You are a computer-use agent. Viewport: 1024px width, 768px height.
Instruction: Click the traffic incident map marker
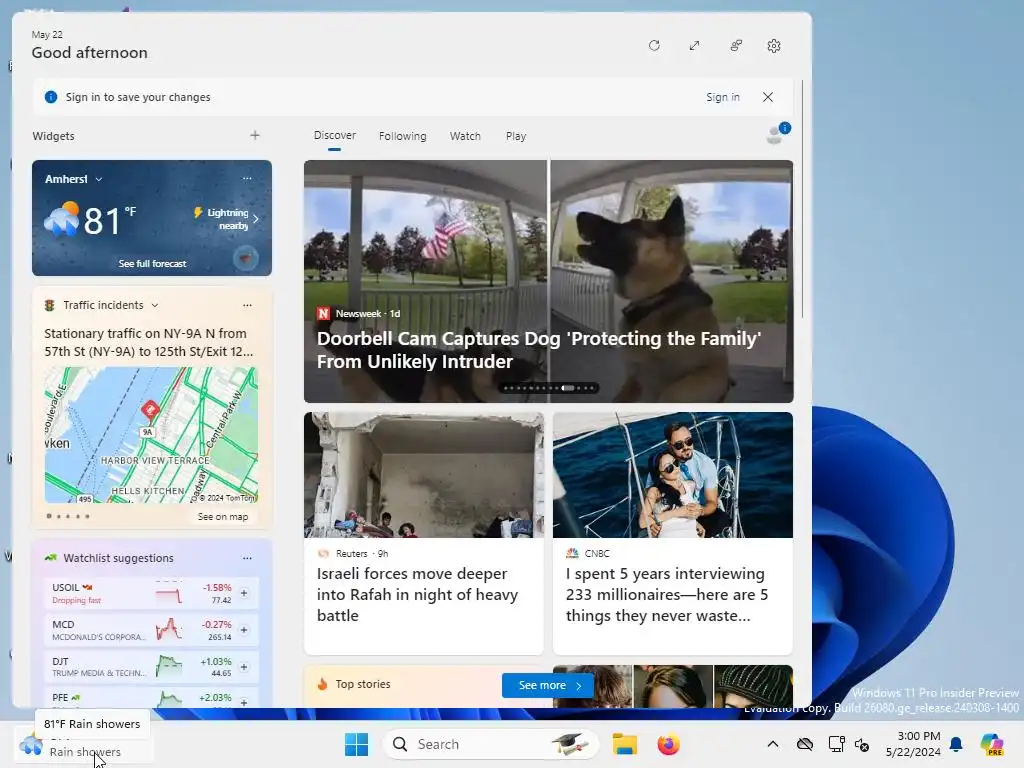[x=150, y=410]
